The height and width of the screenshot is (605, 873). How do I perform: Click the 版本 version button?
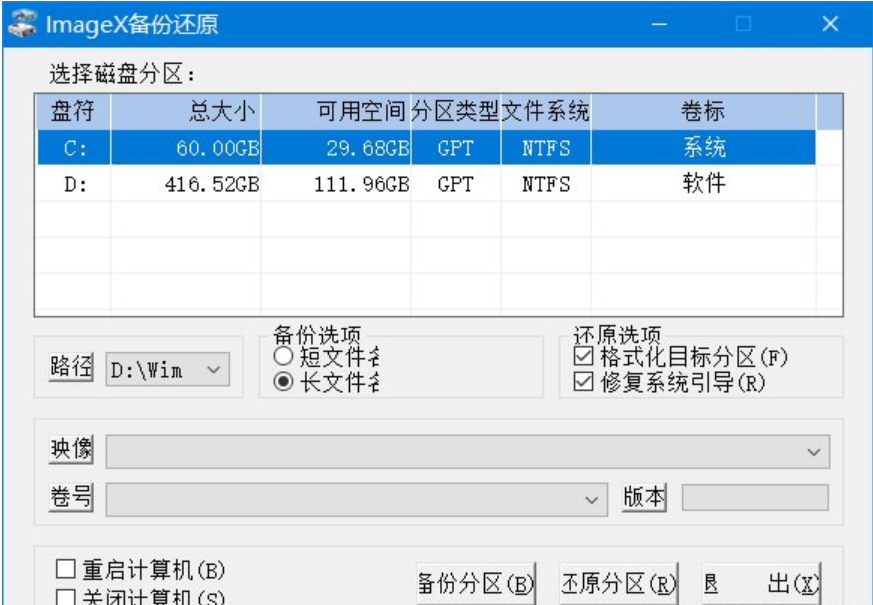click(x=644, y=497)
